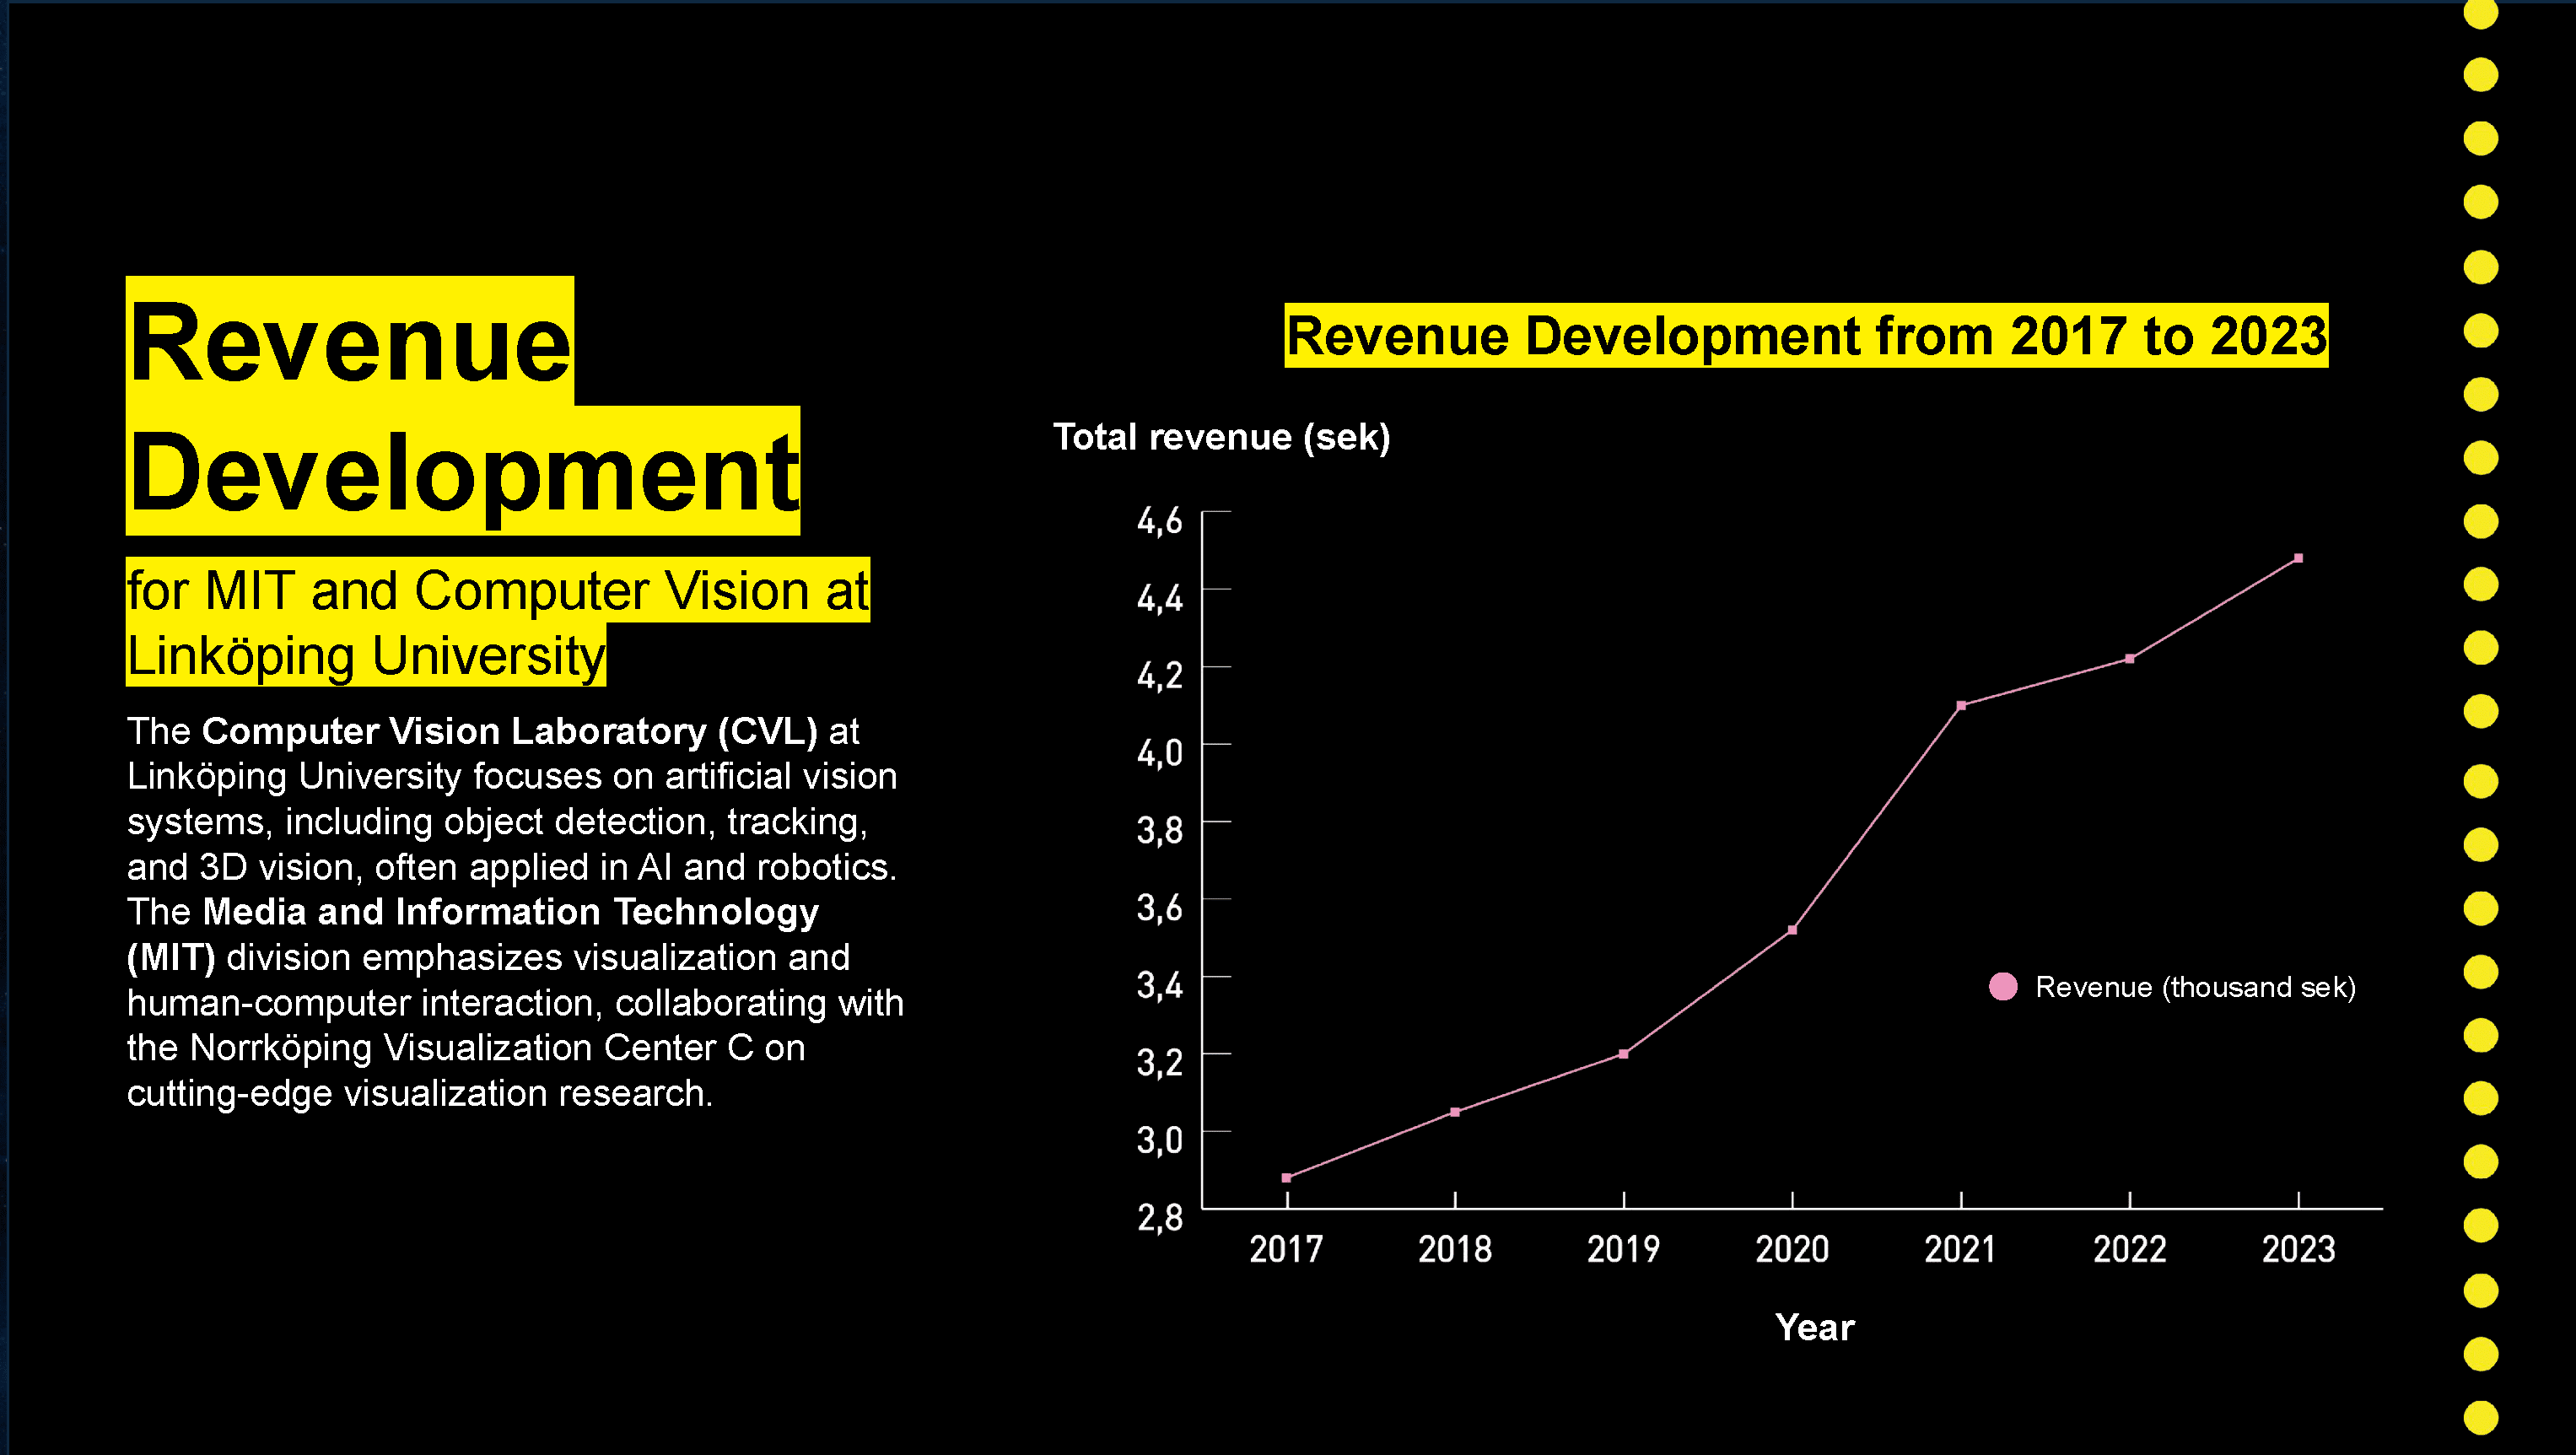Select the legend text 'Revenue (thousand sek)'

(x=2196, y=988)
